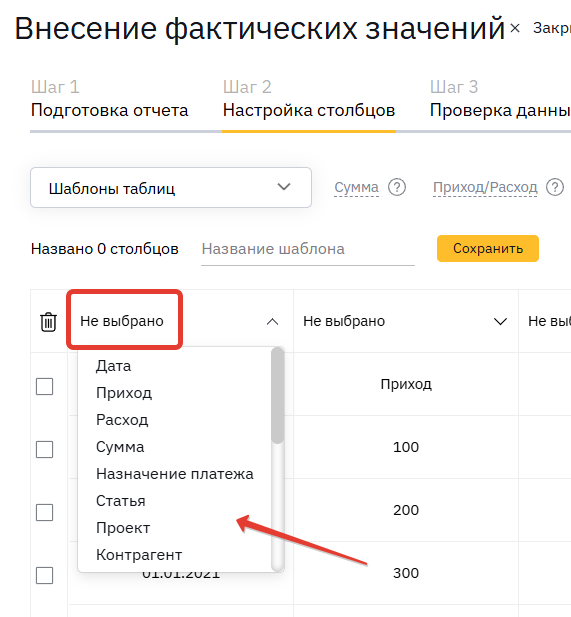
Task: Choose Проект from the dropdown list
Action: (123, 528)
